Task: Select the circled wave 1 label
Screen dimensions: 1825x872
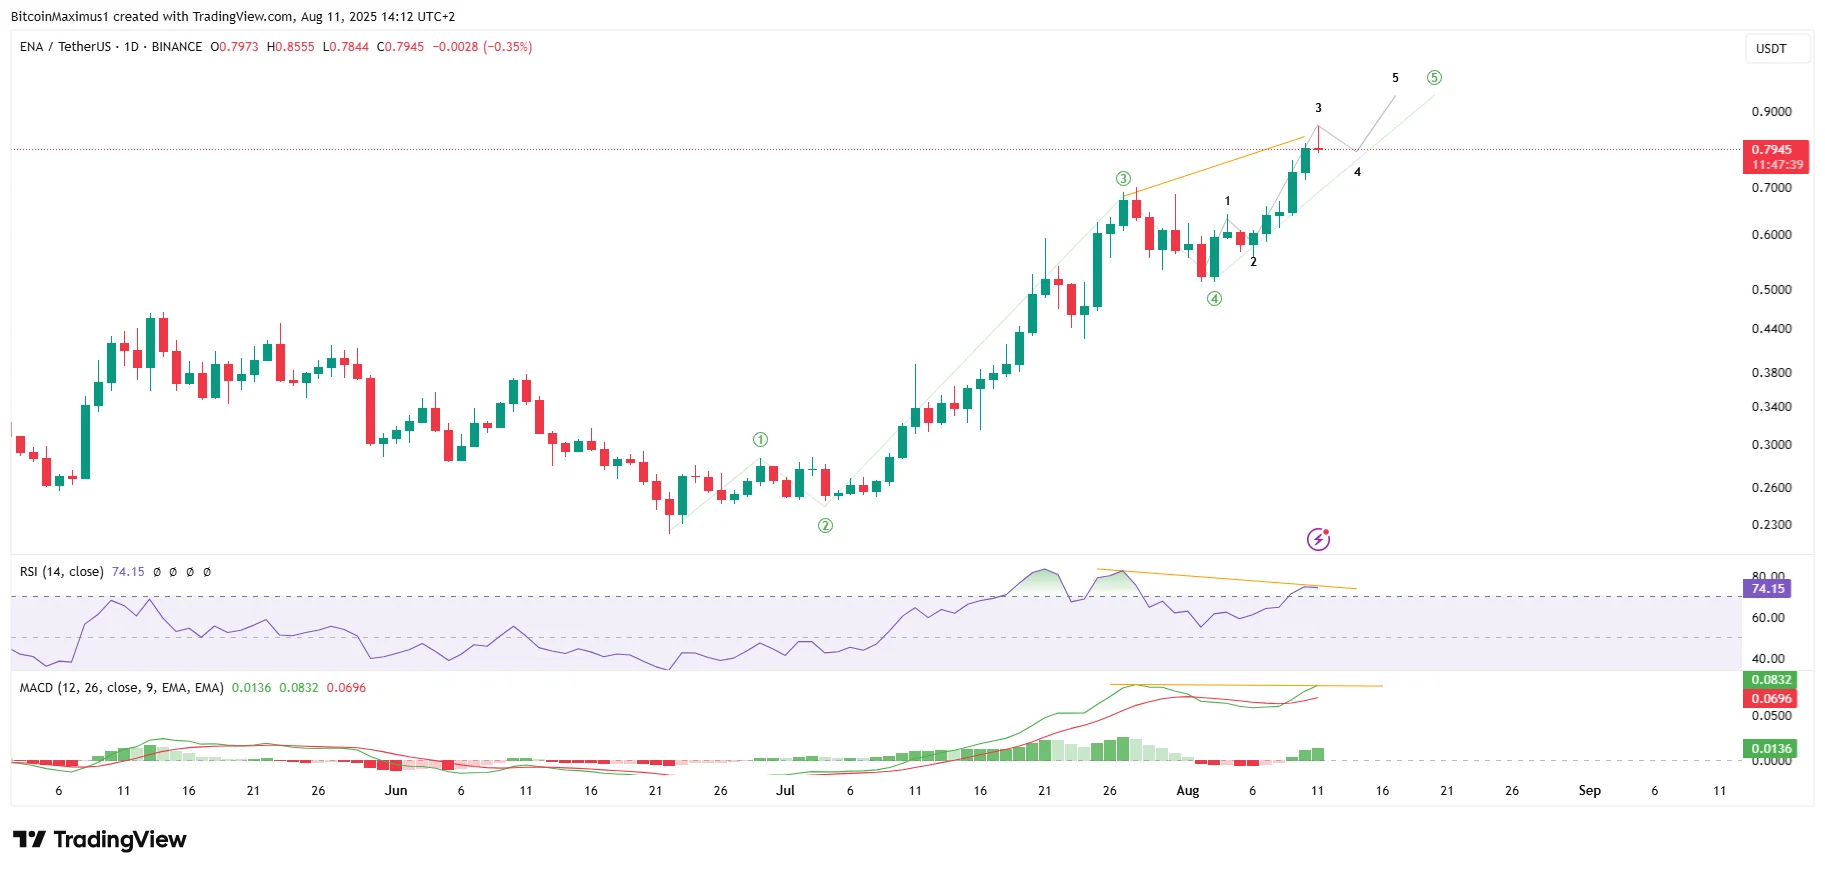Action: click(x=760, y=440)
